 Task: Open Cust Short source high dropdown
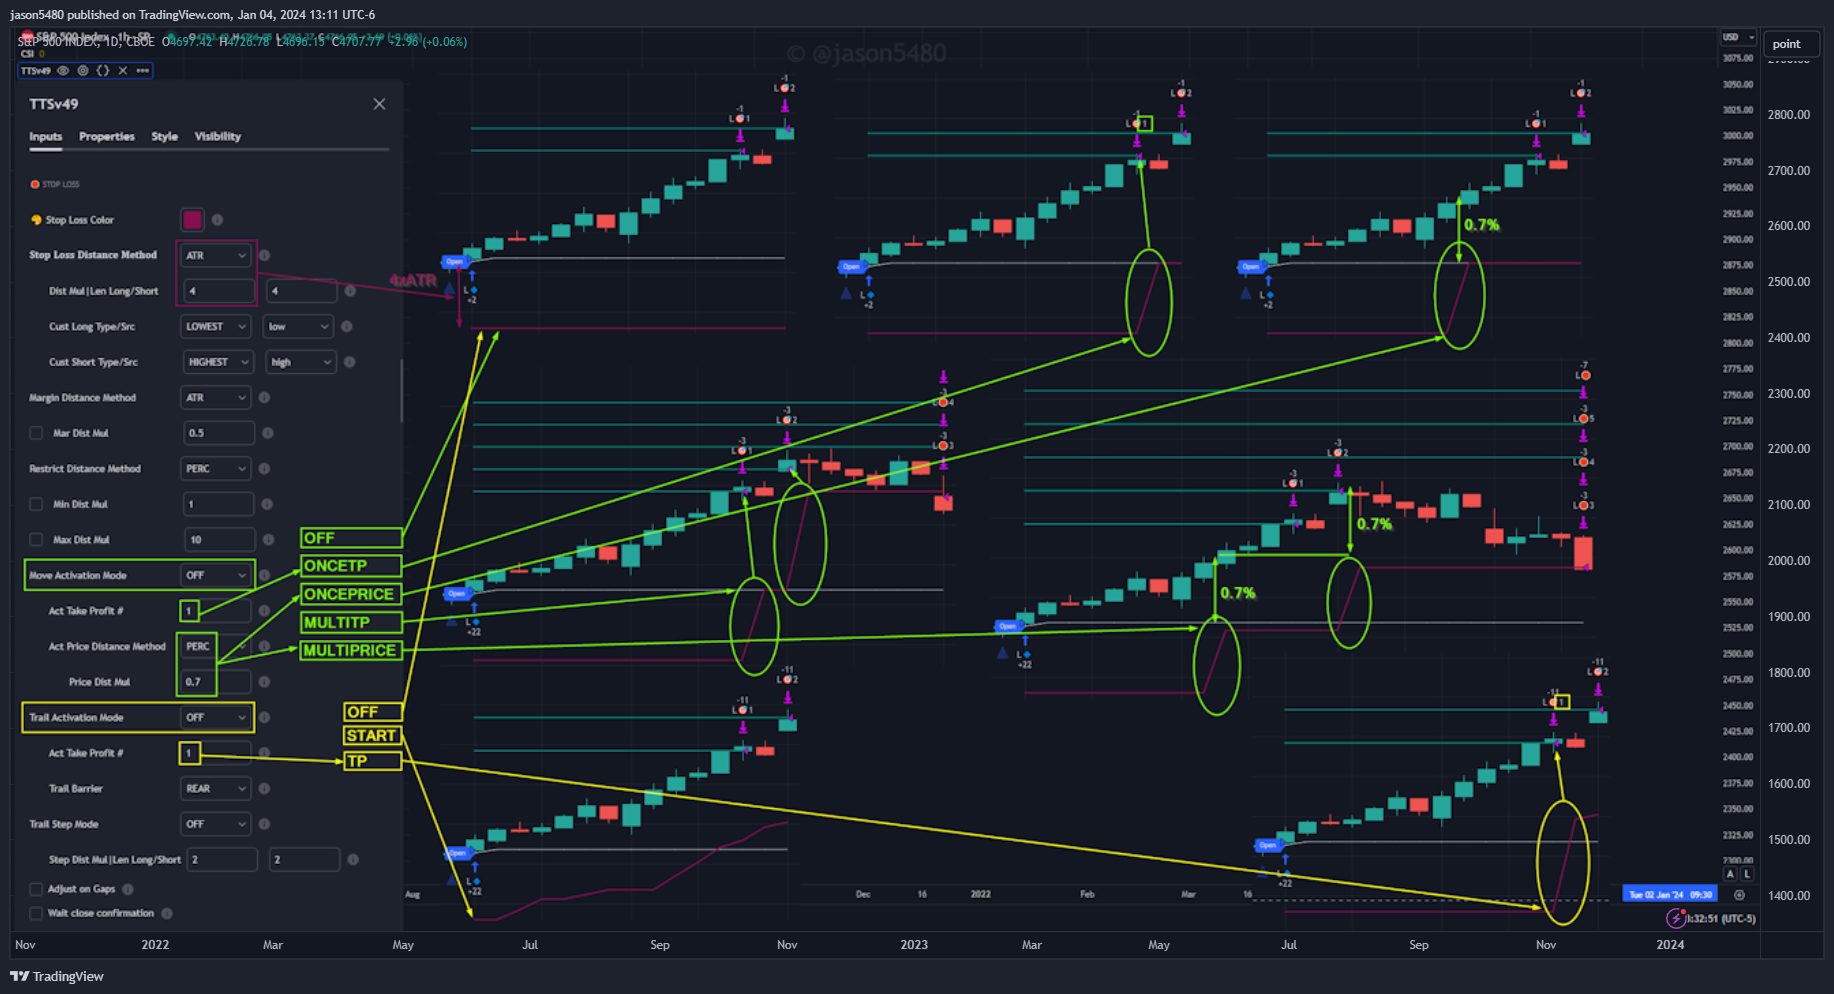point(300,362)
